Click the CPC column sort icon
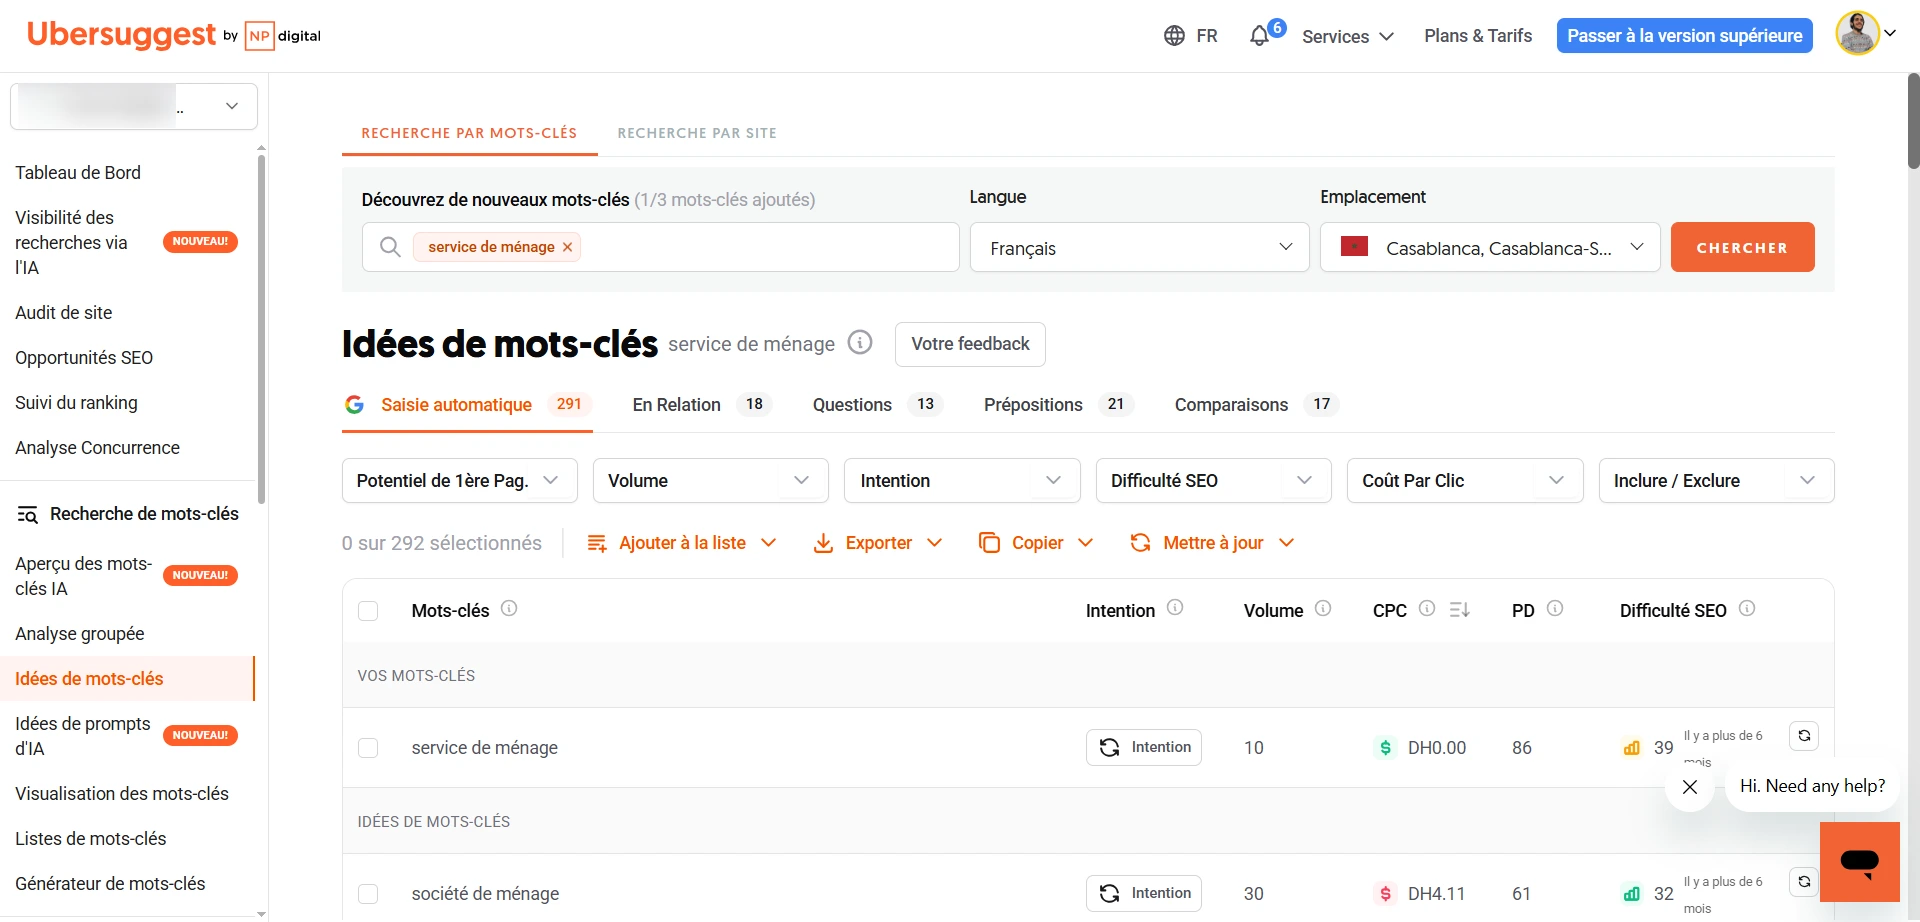1920x922 pixels. coord(1460,609)
